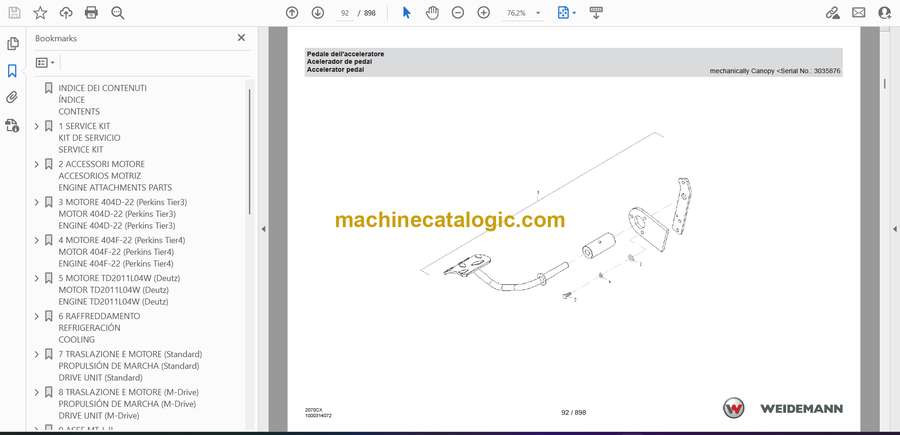900x435 pixels.
Task: Expand the 6 RAFFREDDAMENTO bookmark
Action: 37,316
